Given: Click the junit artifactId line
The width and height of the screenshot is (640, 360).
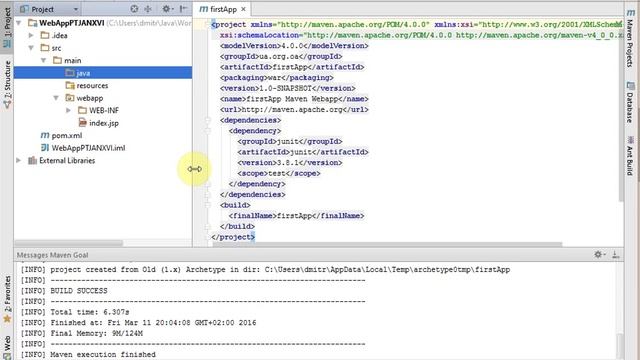Looking at the screenshot, I should click(303, 152).
